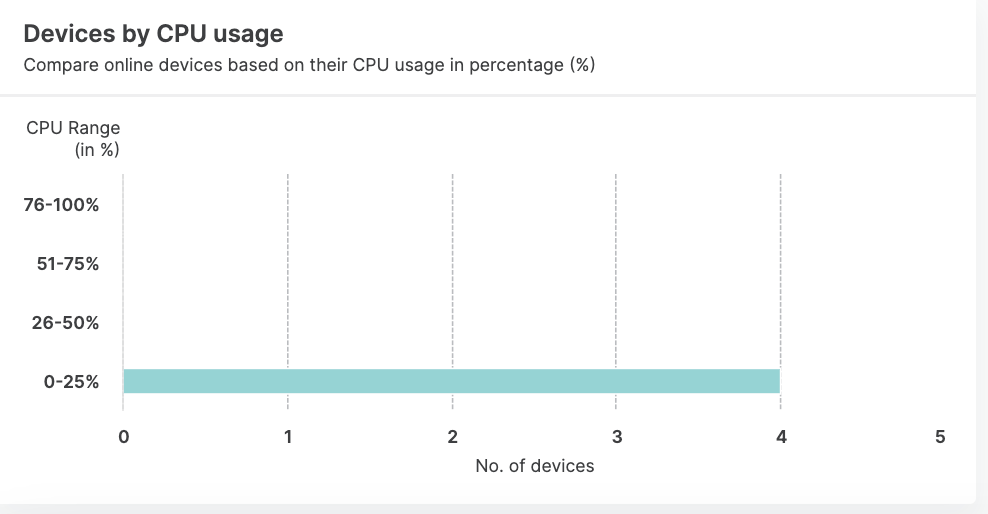The height and width of the screenshot is (514, 988).
Task: Select the "Devices by CPU usage" title
Action: click(x=153, y=34)
